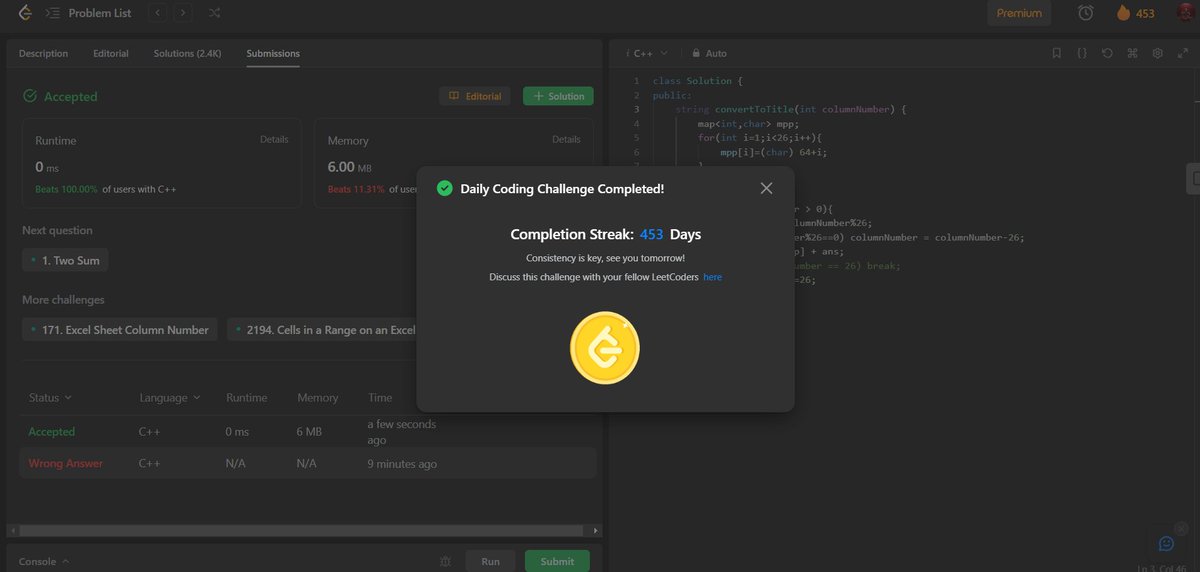Submit the solution
This screenshot has width=1200, height=572.
[x=557, y=561]
